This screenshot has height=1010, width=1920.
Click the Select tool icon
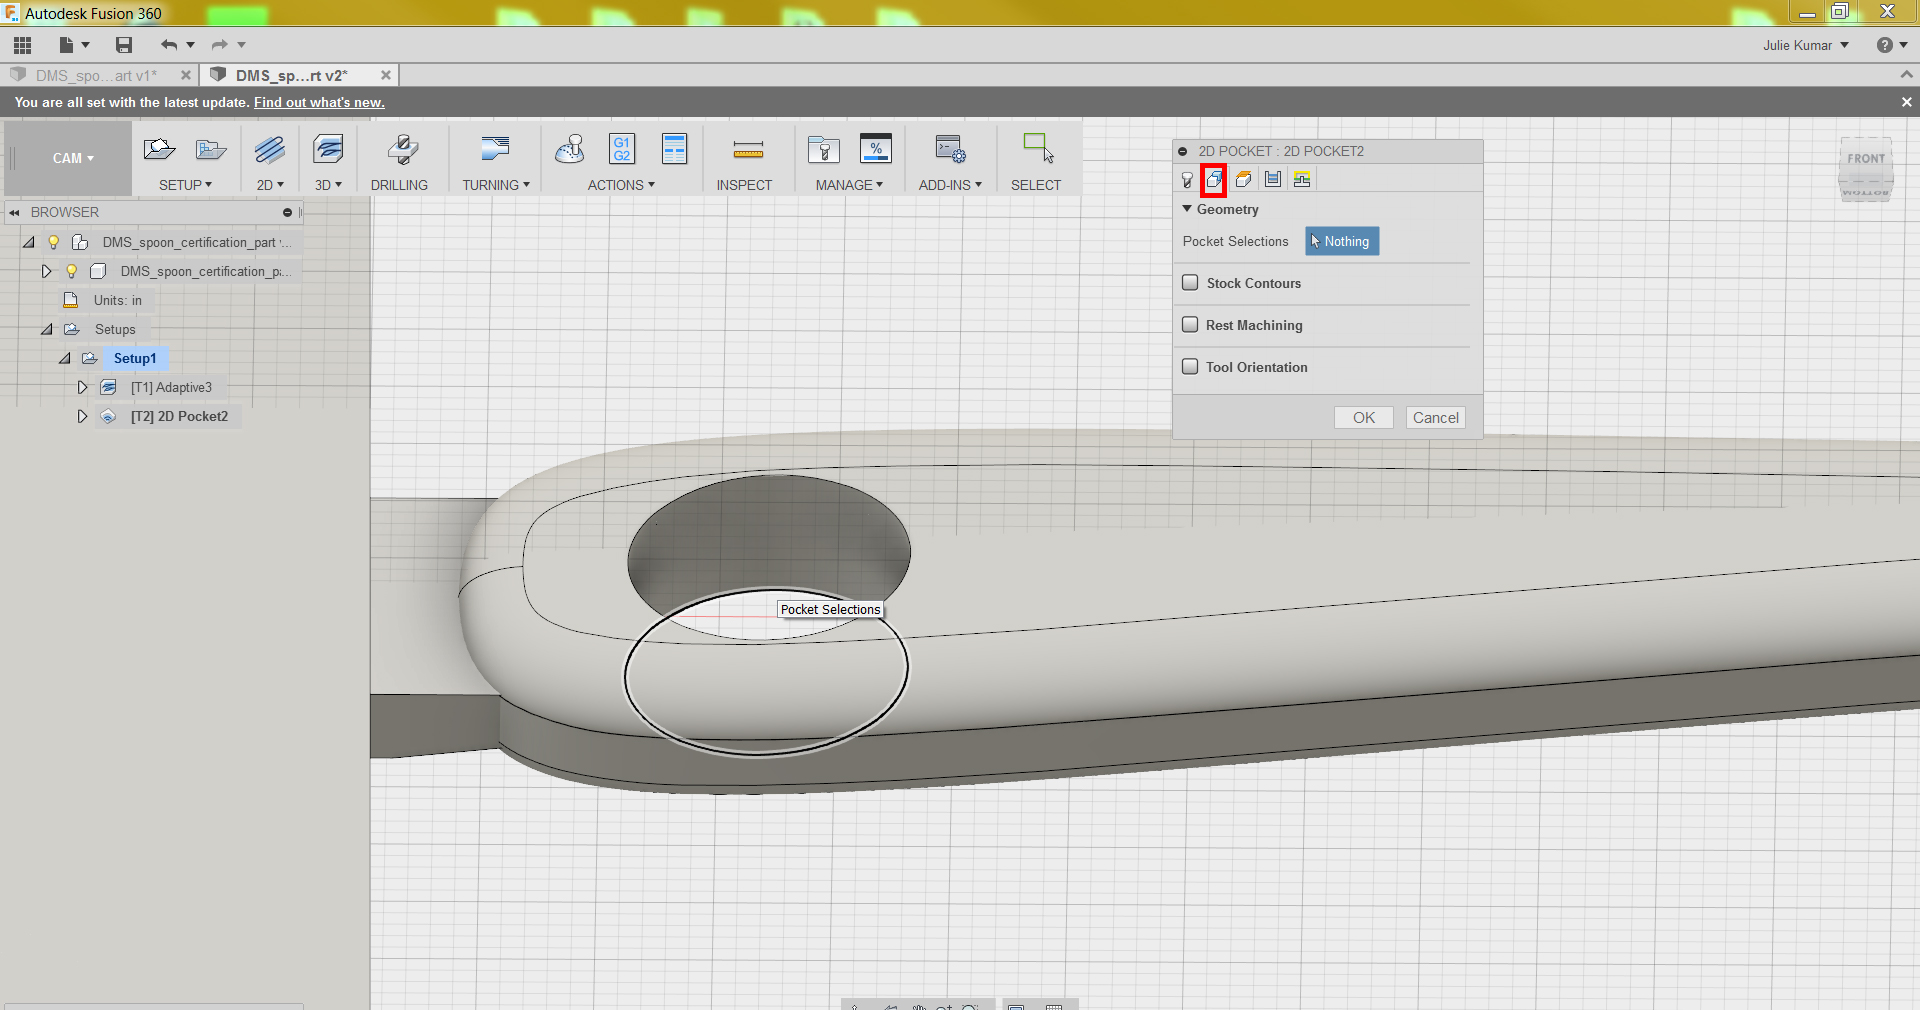pyautogui.click(x=1038, y=150)
